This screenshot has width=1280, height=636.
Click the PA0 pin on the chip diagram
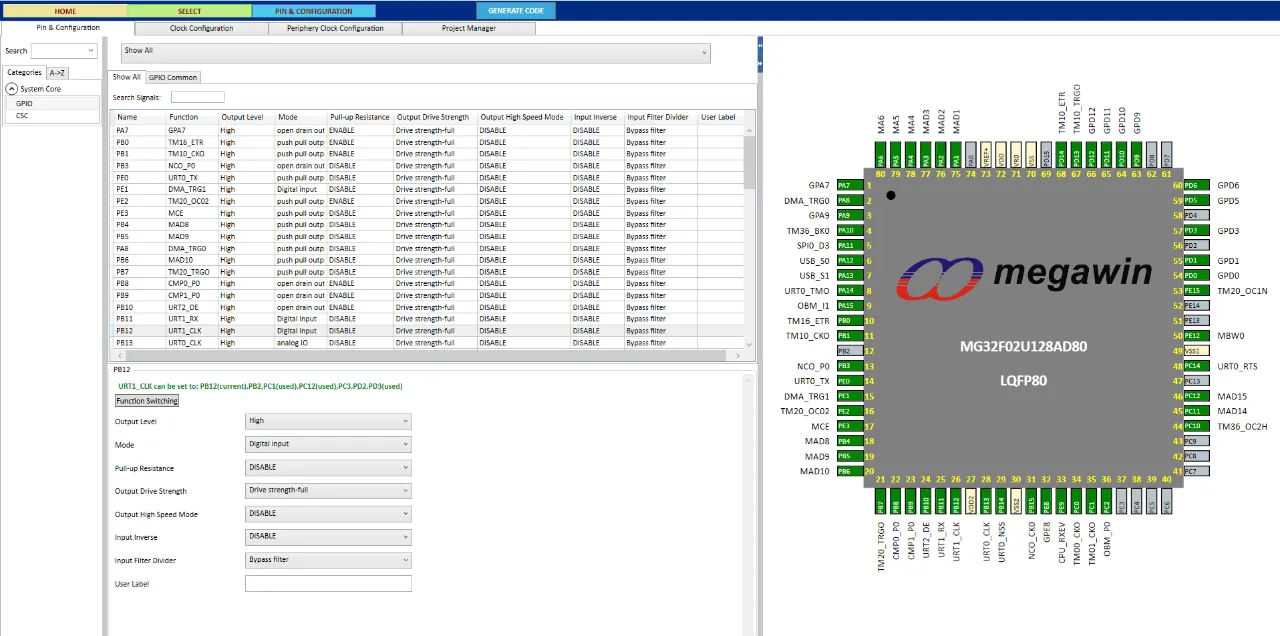971,155
